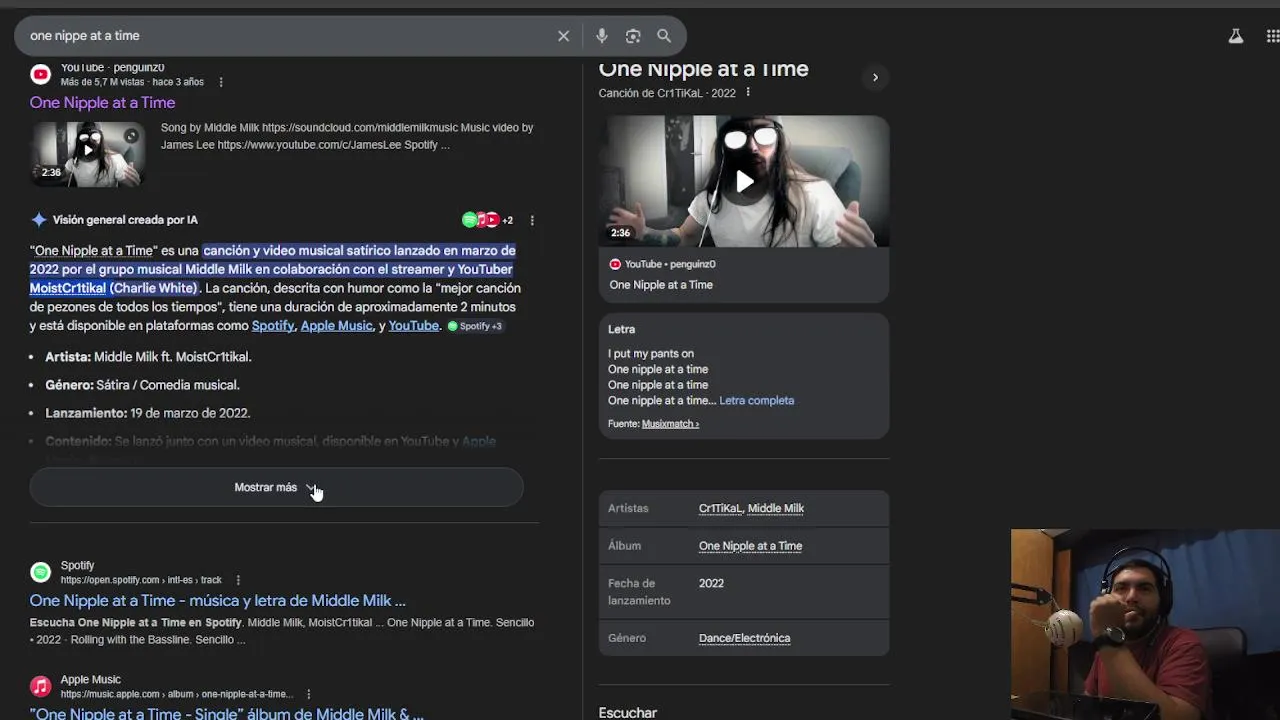
Task: Open Spotify música y letra result link
Action: tap(217, 601)
